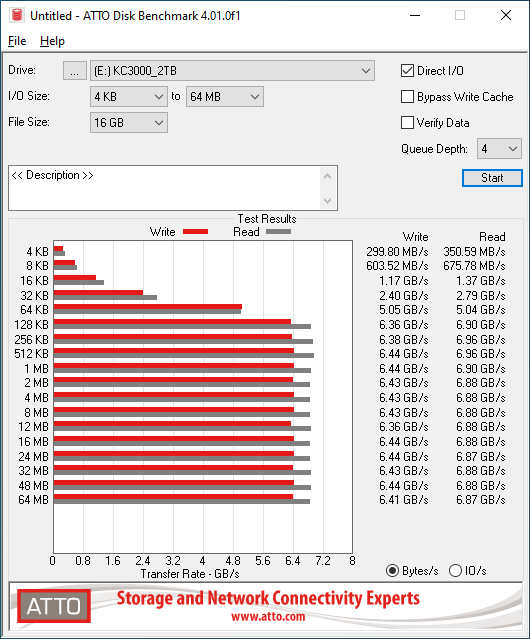Open the Help menu
Viewport: 530px width, 639px height.
point(52,41)
